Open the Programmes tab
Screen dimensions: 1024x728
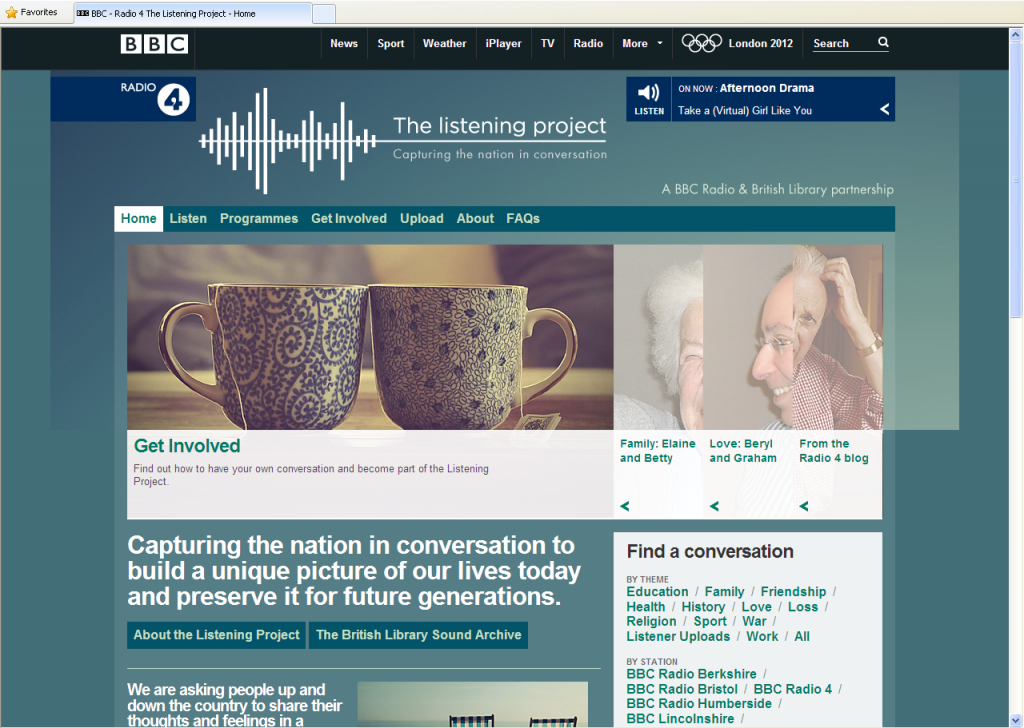[259, 219]
